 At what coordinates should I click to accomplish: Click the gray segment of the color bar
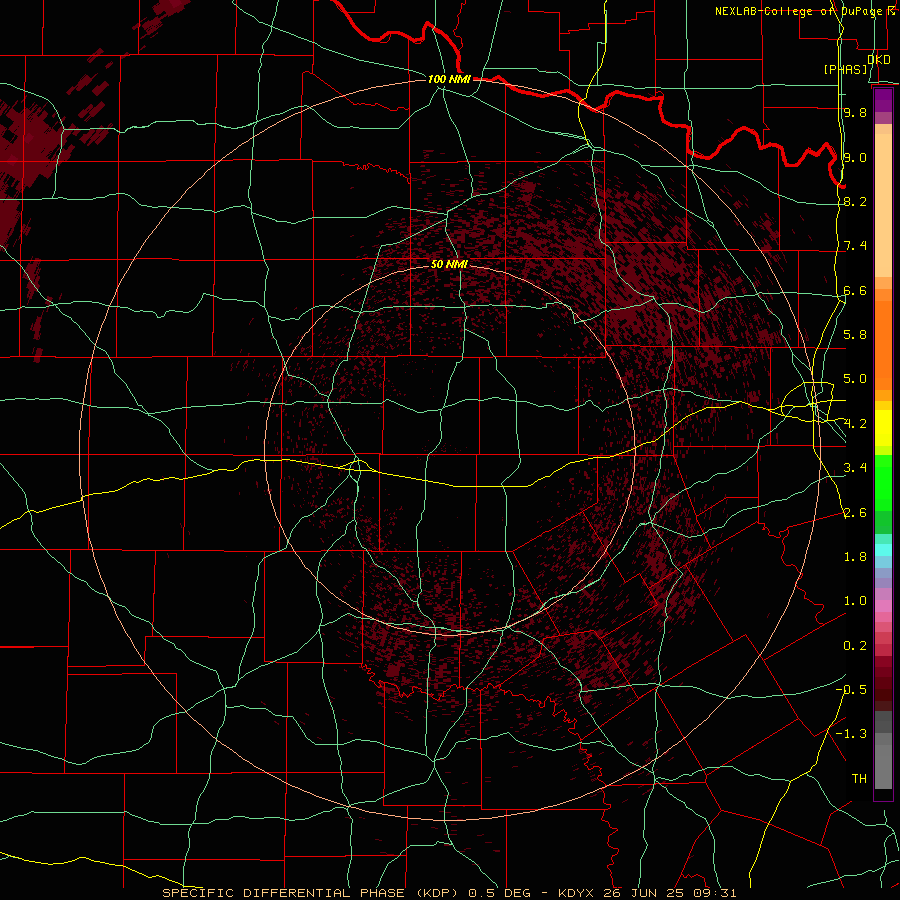[883, 750]
